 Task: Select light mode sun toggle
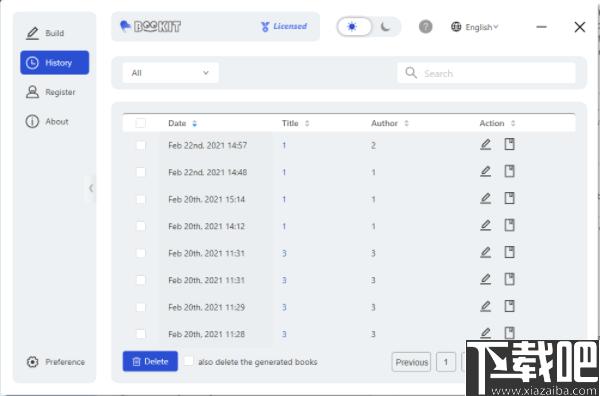(354, 27)
